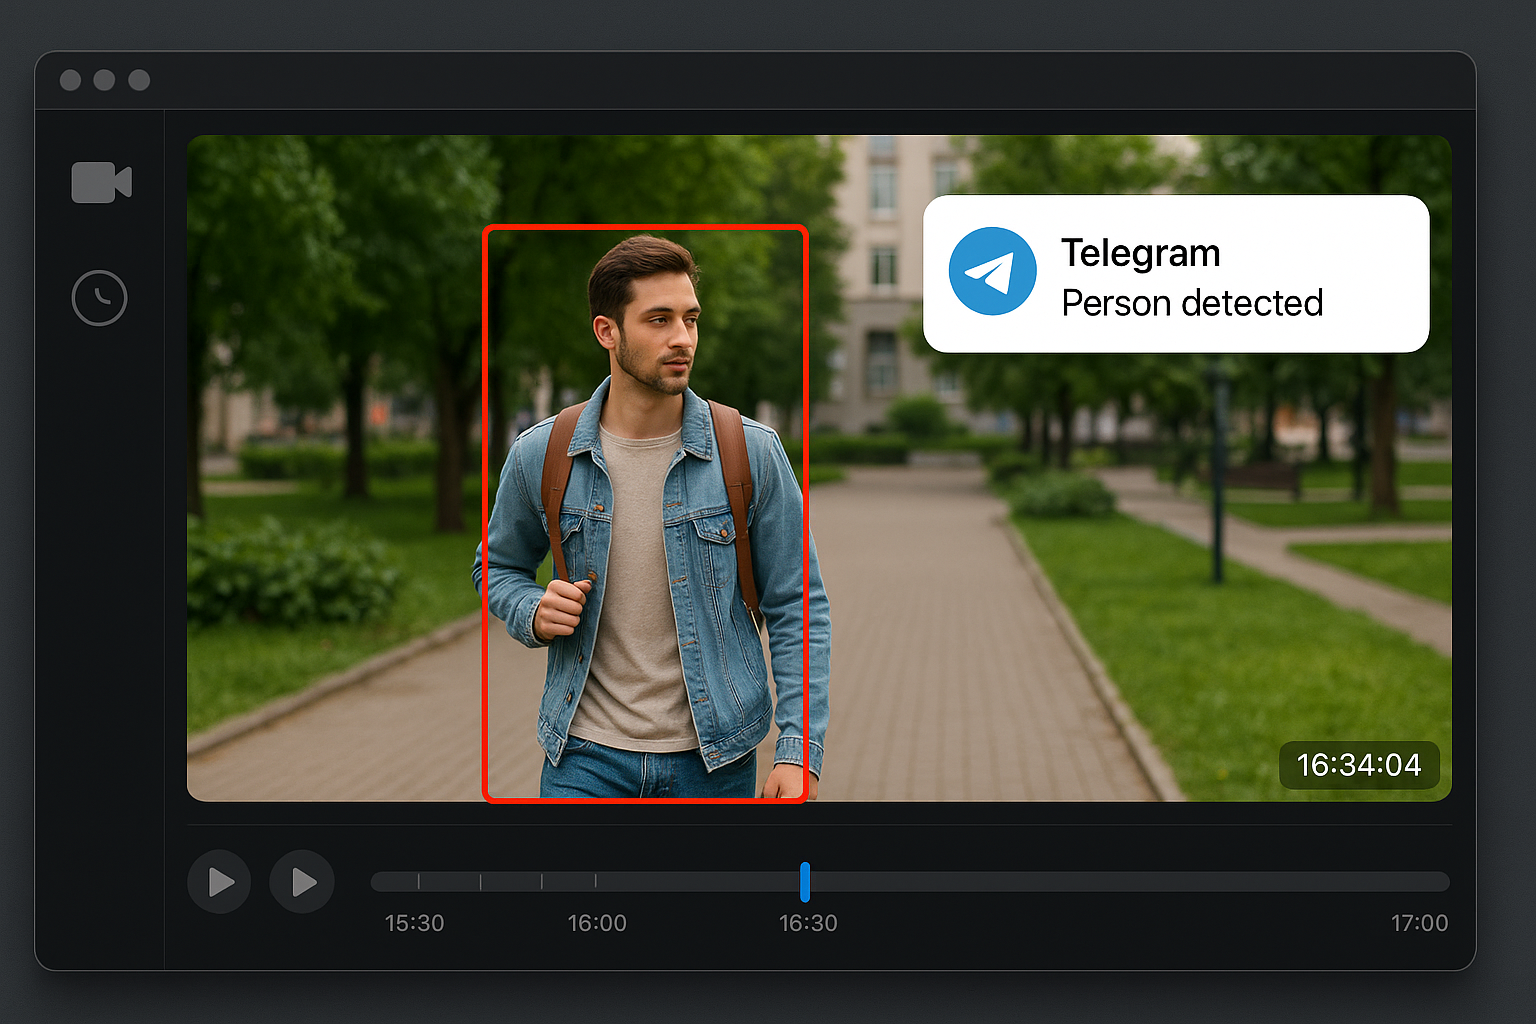This screenshot has width=1536, height=1024.
Task: Click the red window close dot
Action: click(70, 80)
